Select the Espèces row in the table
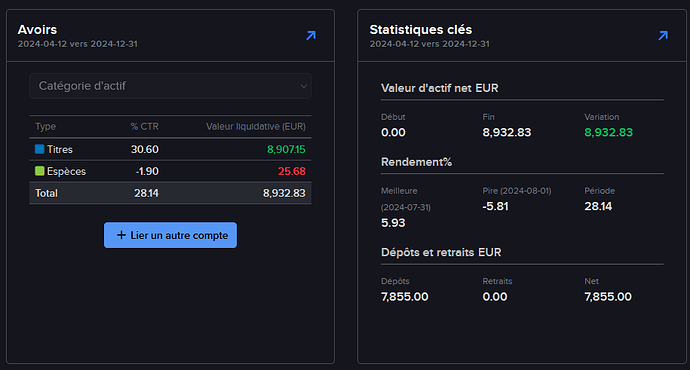Screen dimensions: 690x370 click(170, 171)
